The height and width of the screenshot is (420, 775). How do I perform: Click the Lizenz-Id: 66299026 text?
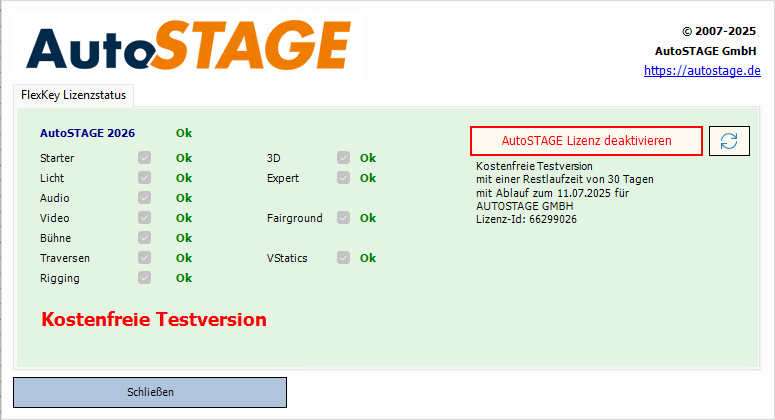pyautogui.click(x=526, y=219)
